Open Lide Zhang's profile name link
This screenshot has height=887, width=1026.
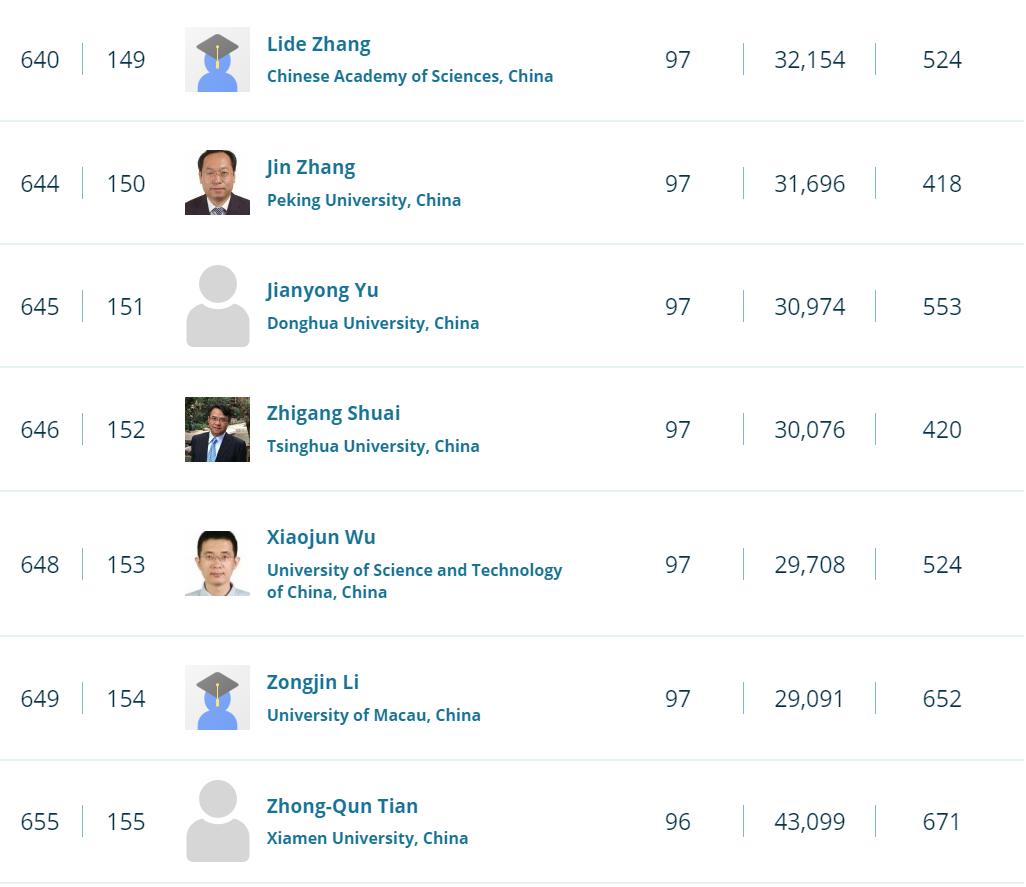(318, 44)
